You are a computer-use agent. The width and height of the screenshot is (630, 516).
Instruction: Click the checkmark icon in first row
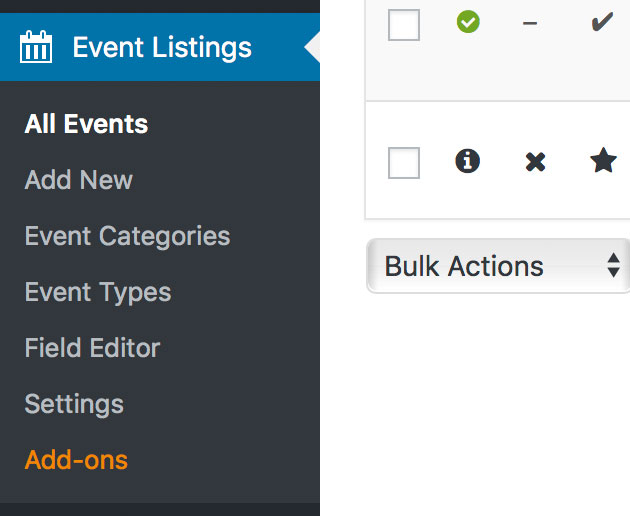(602, 22)
